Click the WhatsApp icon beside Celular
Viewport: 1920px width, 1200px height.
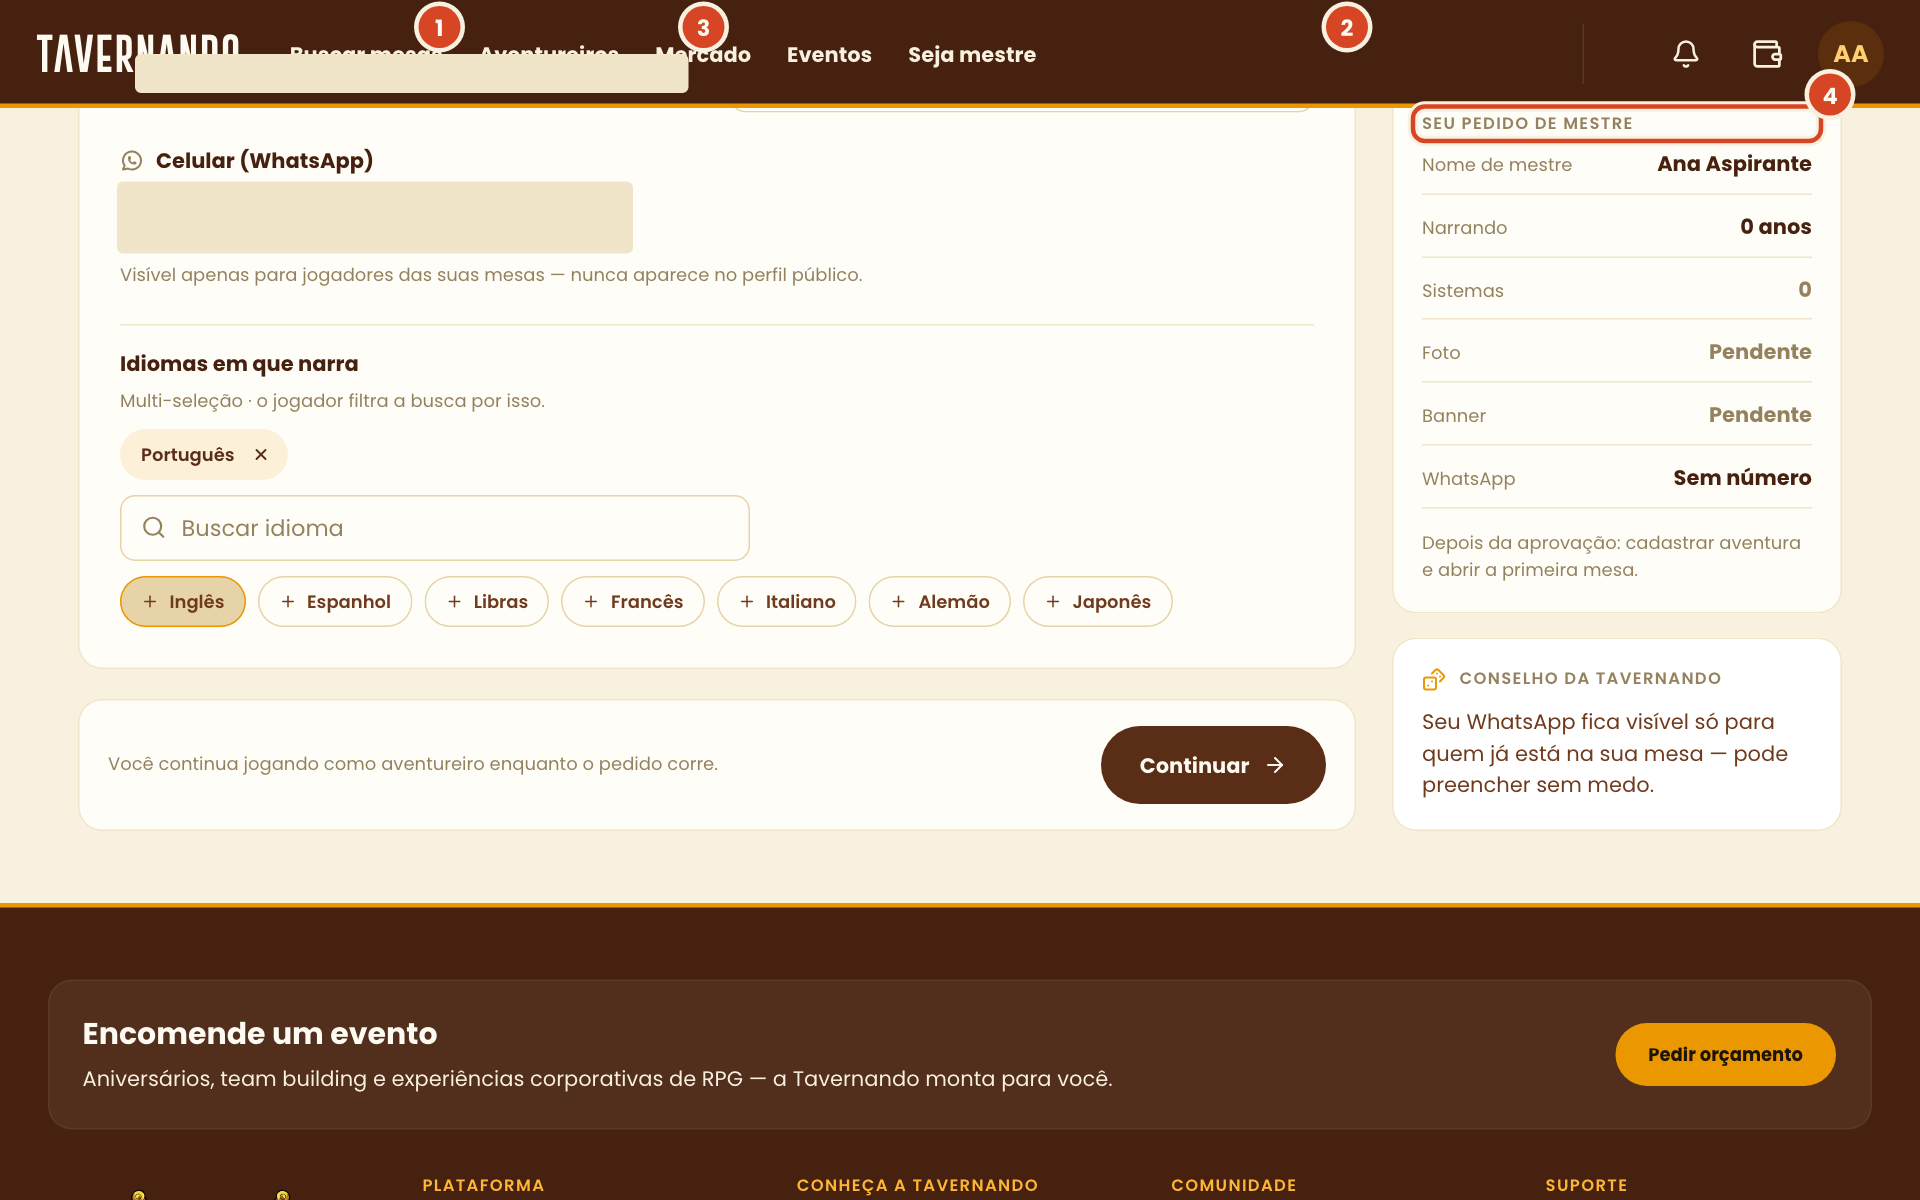pos(132,161)
